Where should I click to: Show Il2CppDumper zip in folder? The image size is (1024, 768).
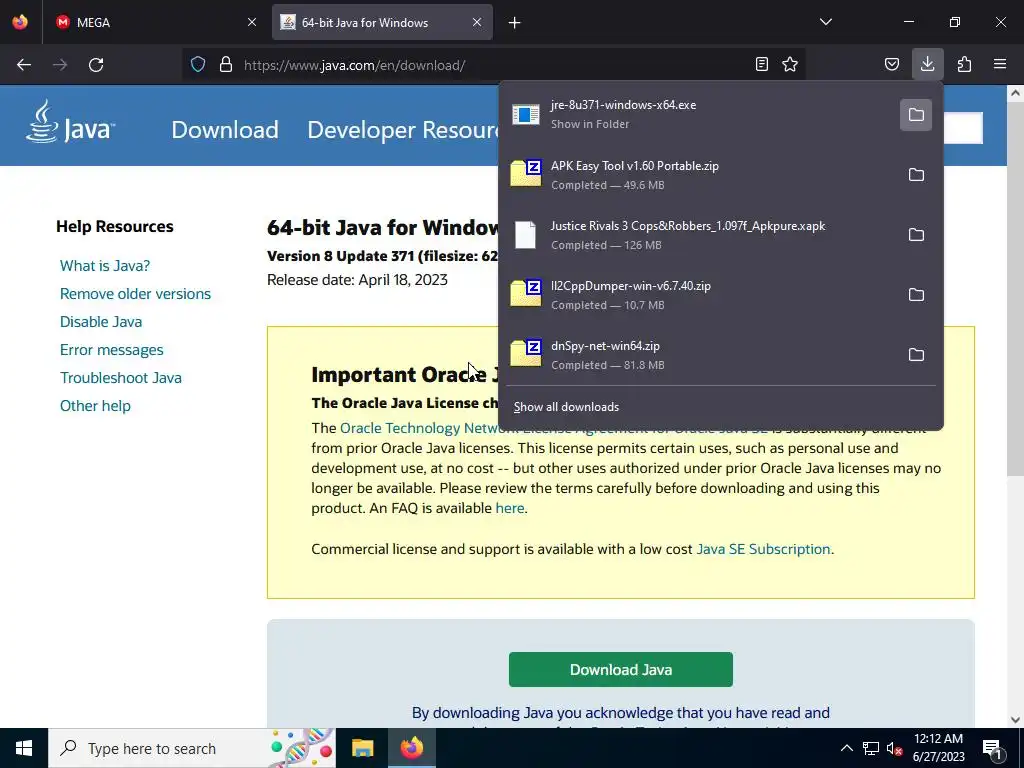(x=916, y=295)
